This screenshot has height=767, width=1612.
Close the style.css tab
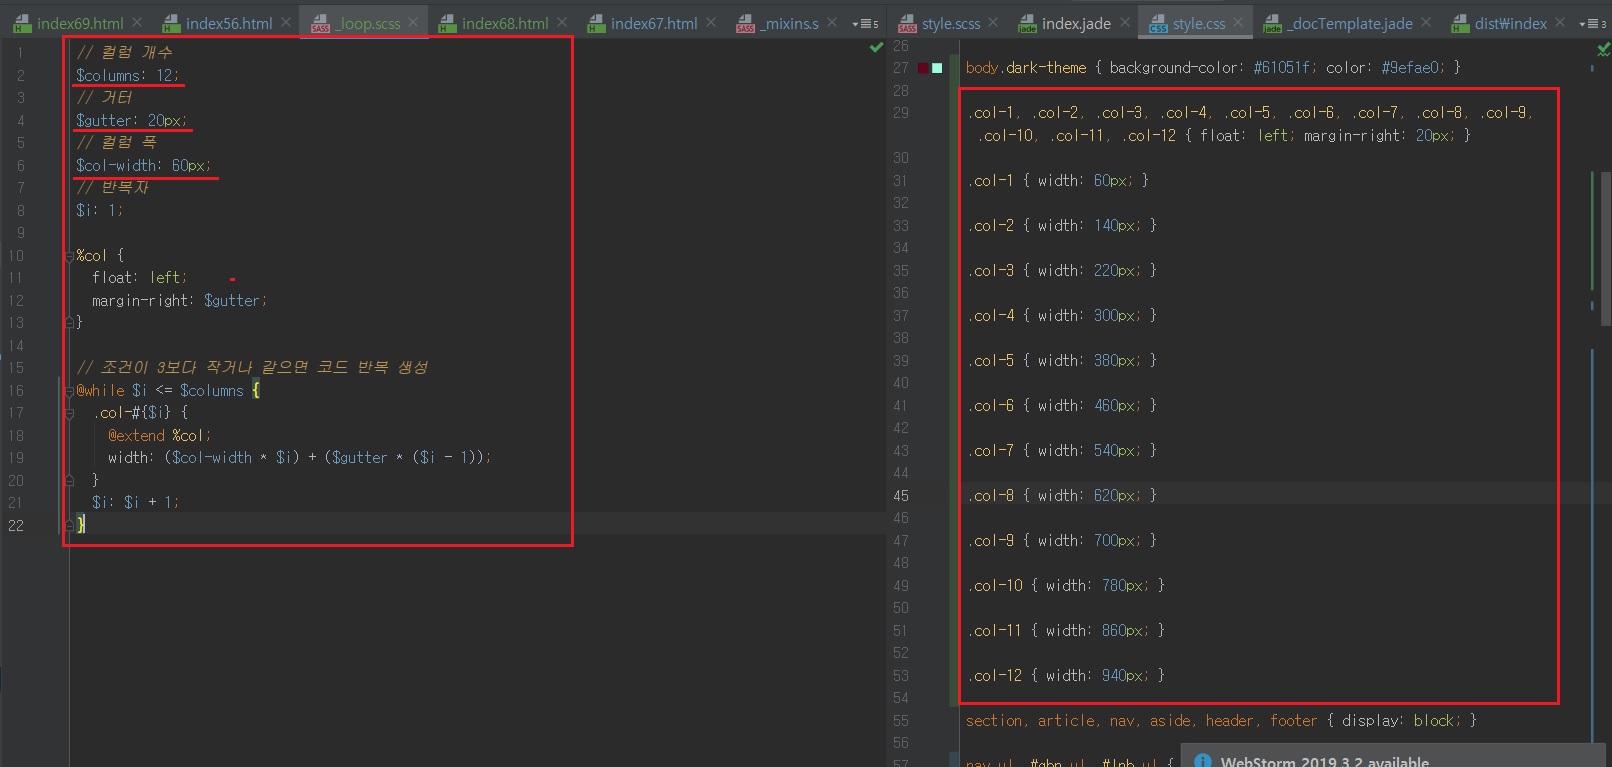[x=1238, y=22]
